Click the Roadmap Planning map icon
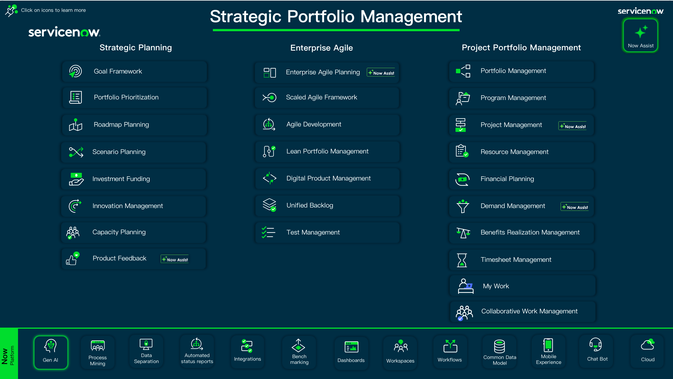 pyautogui.click(x=76, y=124)
